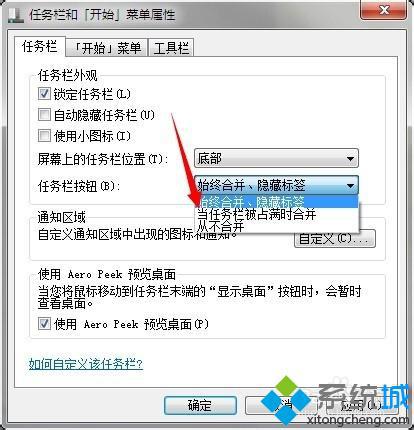Switch to the 「开始」菜单 tab
414x430 pixels.
coord(107,48)
